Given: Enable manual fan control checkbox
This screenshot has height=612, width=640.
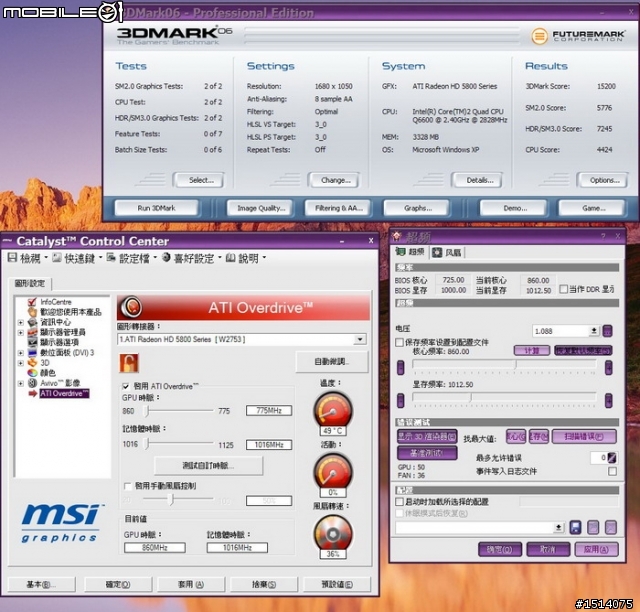Looking at the screenshot, I should 127,486.
